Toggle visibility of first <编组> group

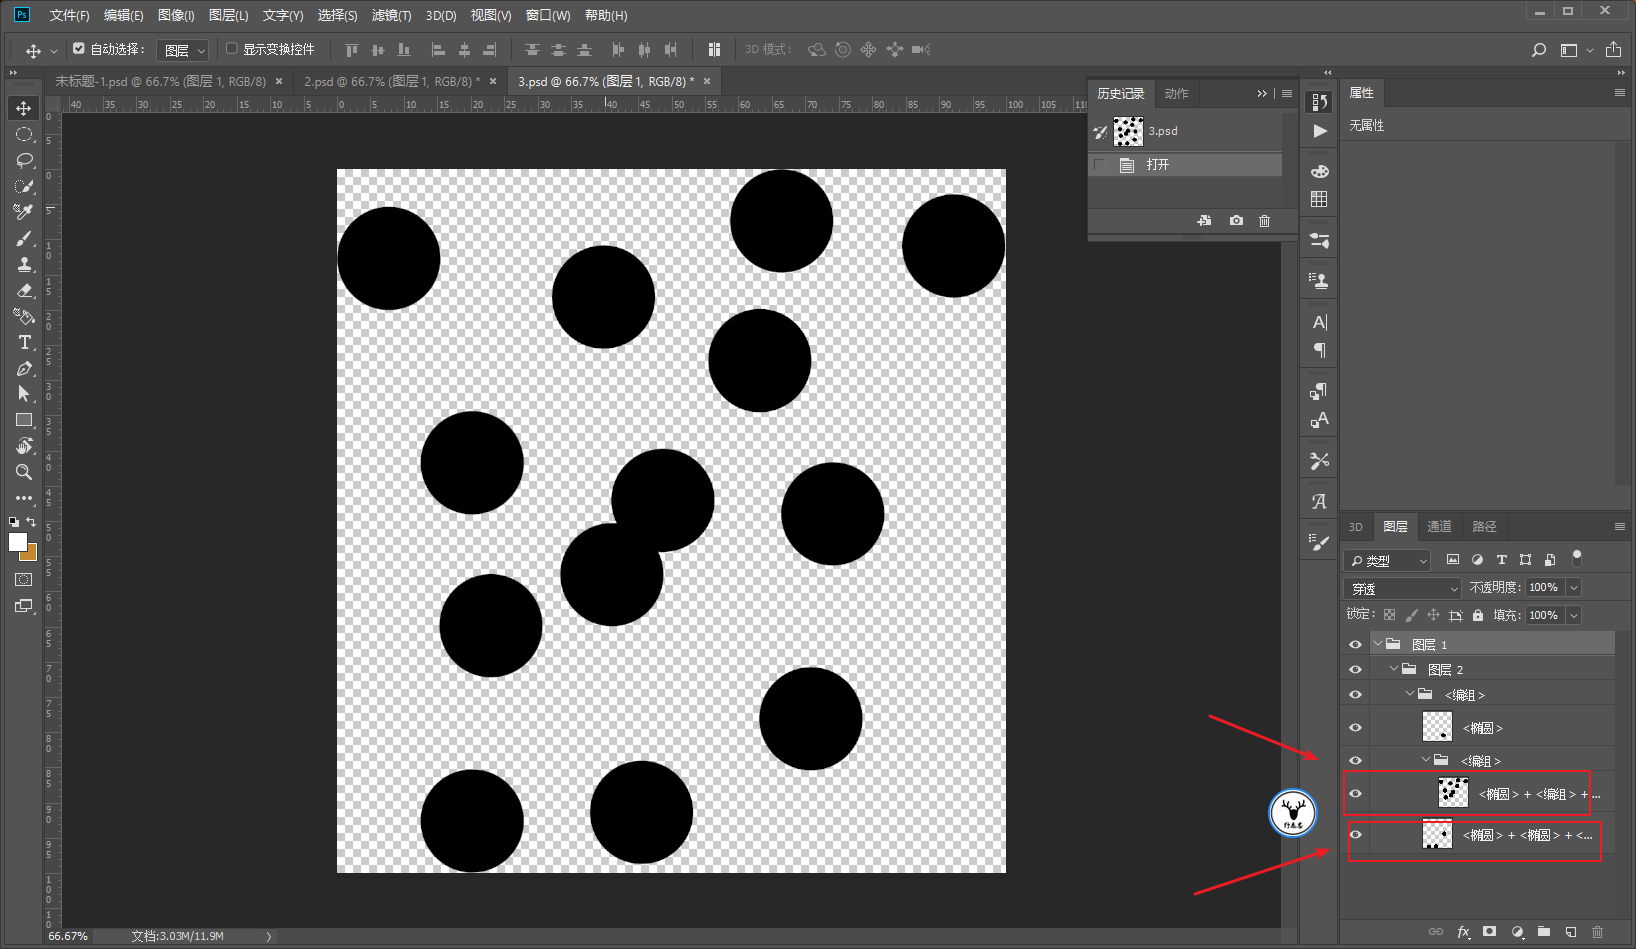click(x=1355, y=694)
